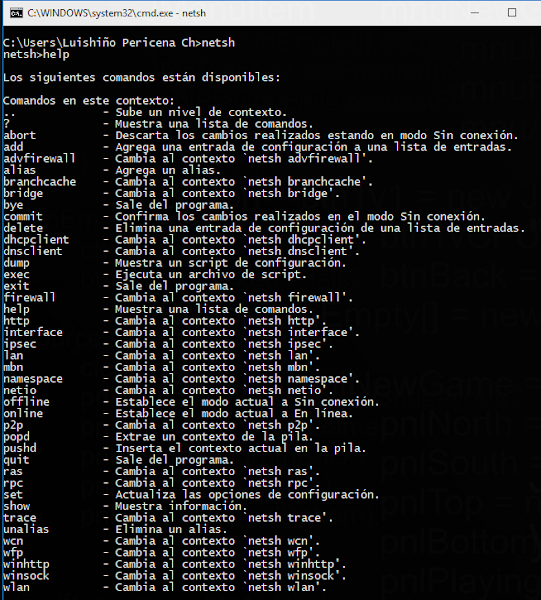
Task: Select the 'branchcache' command entry
Action: (40, 182)
